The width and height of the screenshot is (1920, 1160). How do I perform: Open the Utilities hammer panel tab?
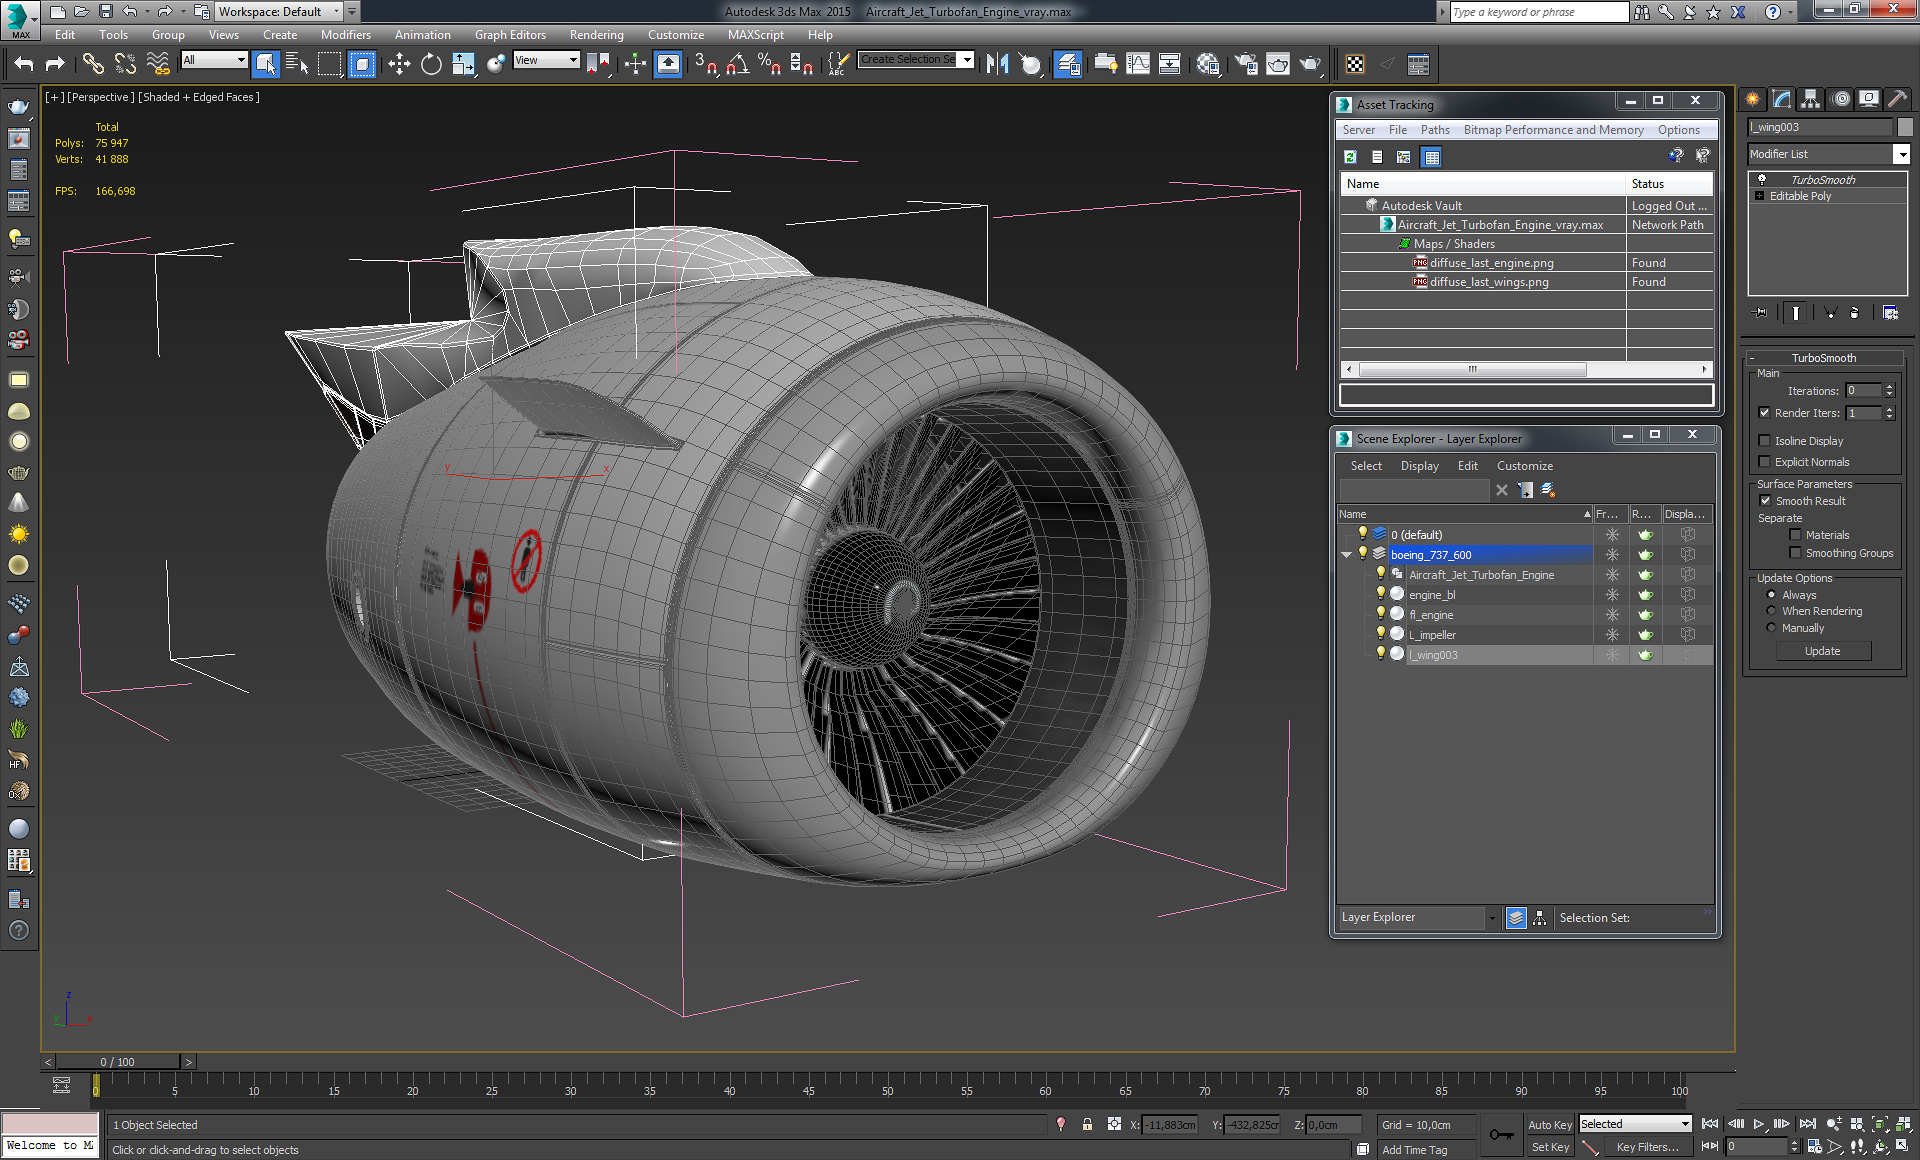[1897, 99]
